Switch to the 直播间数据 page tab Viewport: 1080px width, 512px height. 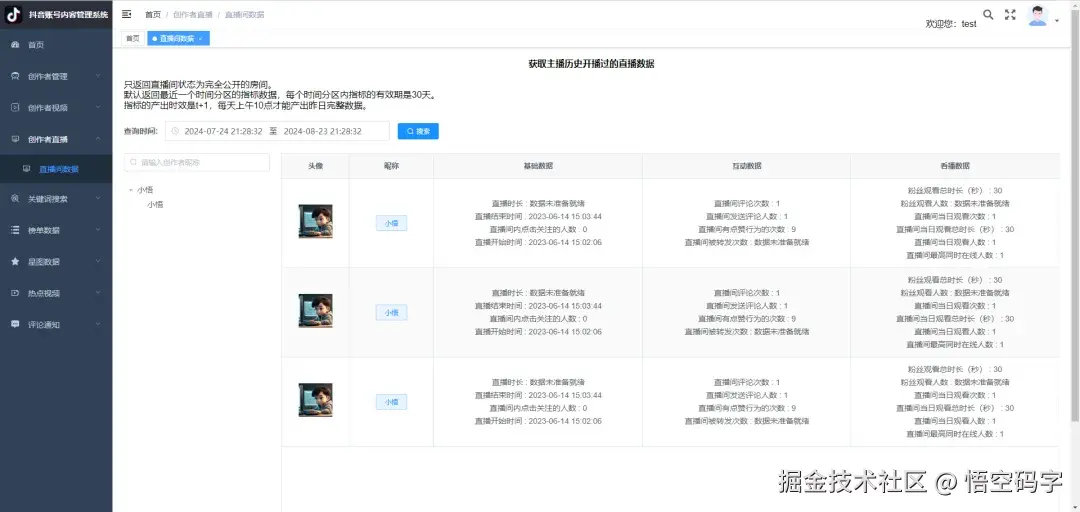coord(176,39)
